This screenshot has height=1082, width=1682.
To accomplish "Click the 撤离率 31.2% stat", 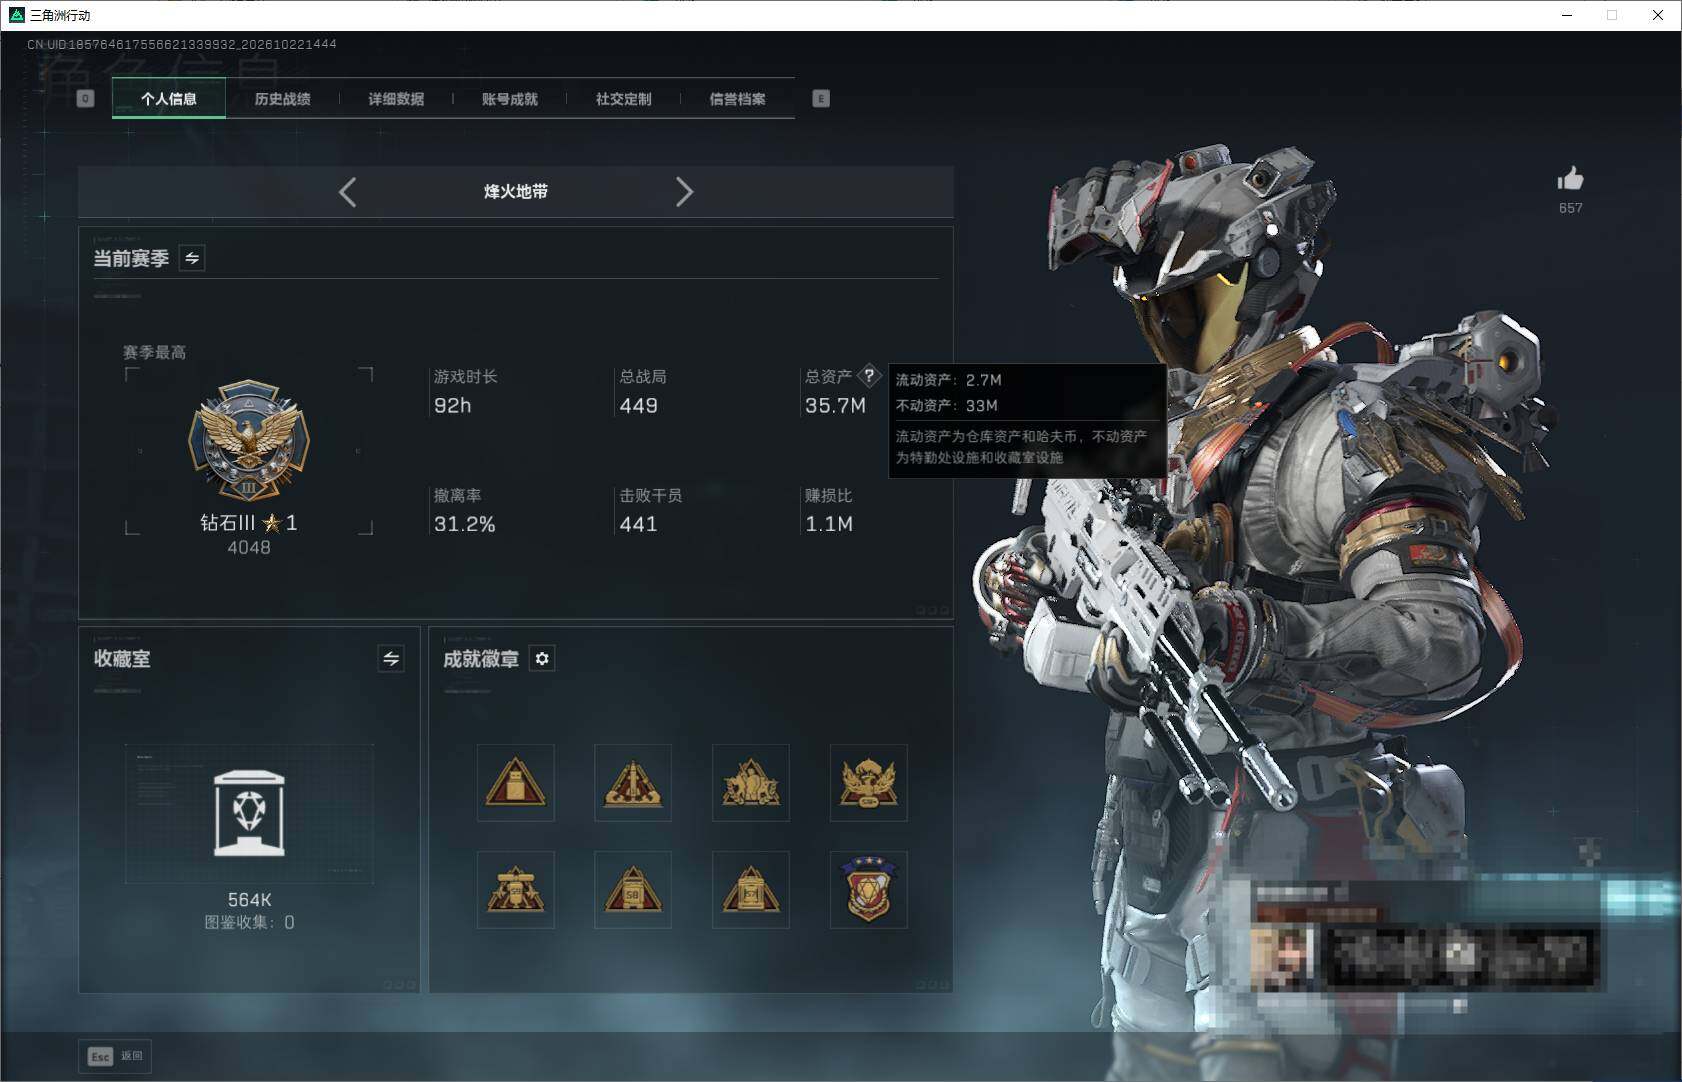I will pyautogui.click(x=464, y=510).
